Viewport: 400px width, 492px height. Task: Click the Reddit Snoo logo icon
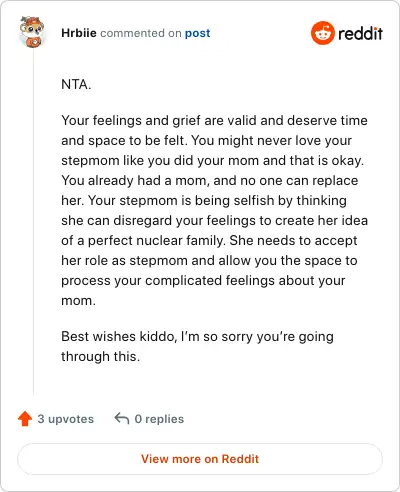tap(322, 33)
